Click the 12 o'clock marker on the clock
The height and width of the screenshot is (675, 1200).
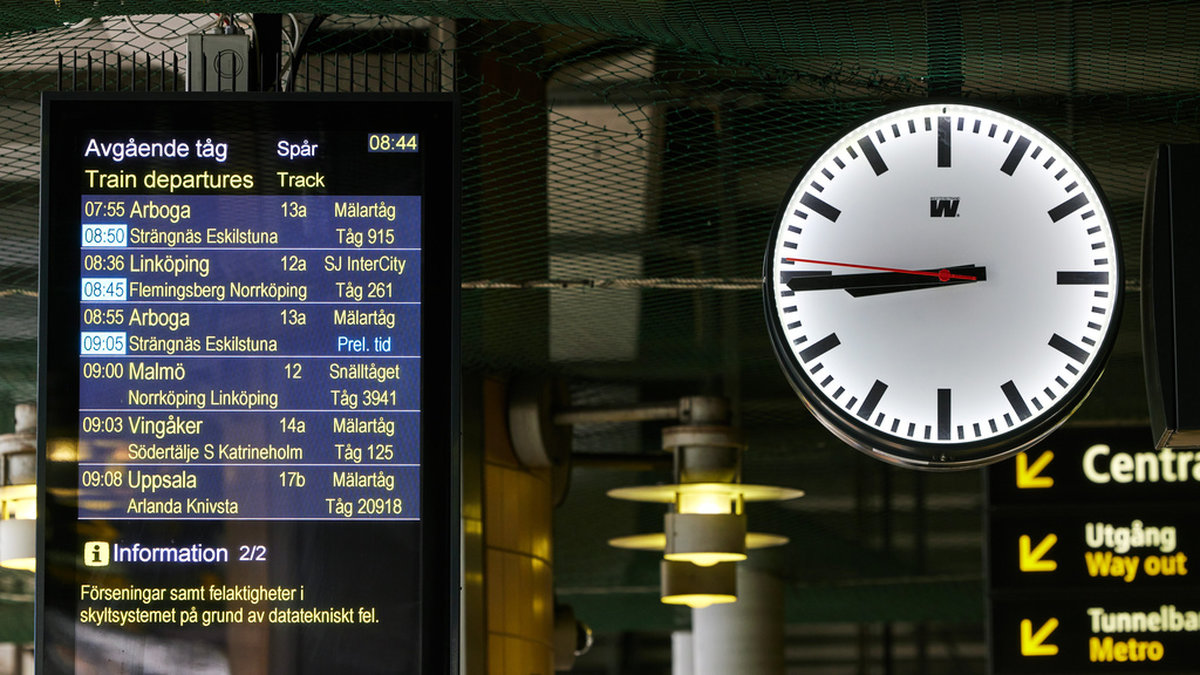tap(944, 141)
